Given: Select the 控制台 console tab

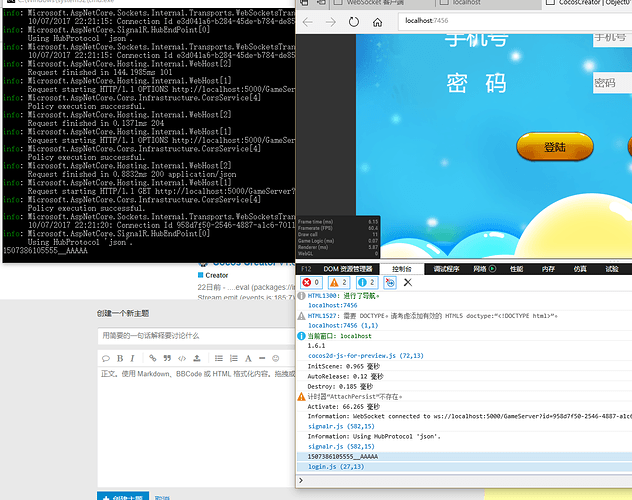Looking at the screenshot, I should pyautogui.click(x=402, y=269).
